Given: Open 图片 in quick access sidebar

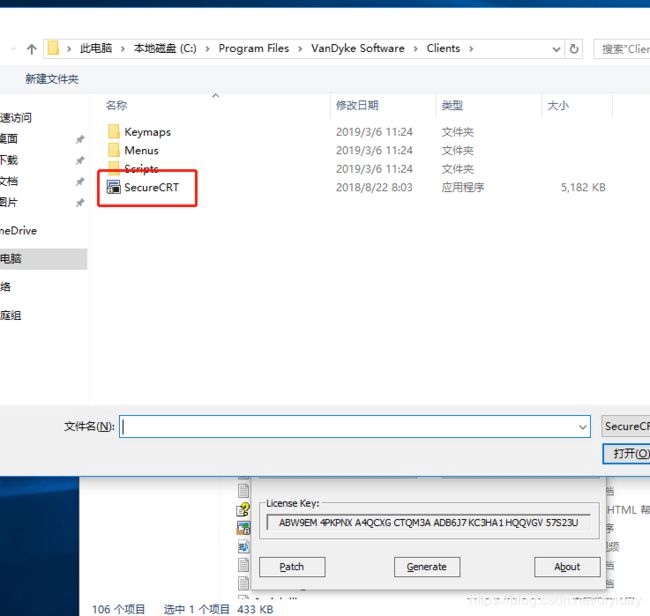Looking at the screenshot, I should [9, 202].
